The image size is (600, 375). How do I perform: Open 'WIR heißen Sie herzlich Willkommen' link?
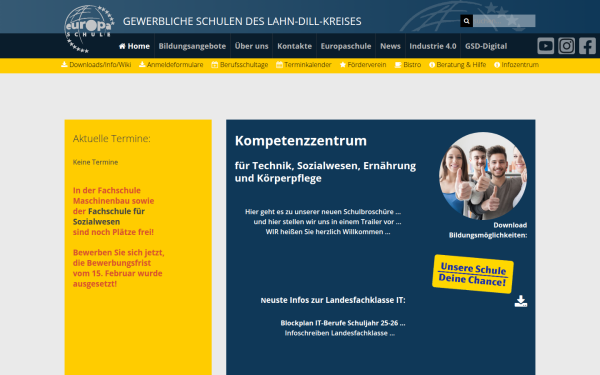pos(328,232)
